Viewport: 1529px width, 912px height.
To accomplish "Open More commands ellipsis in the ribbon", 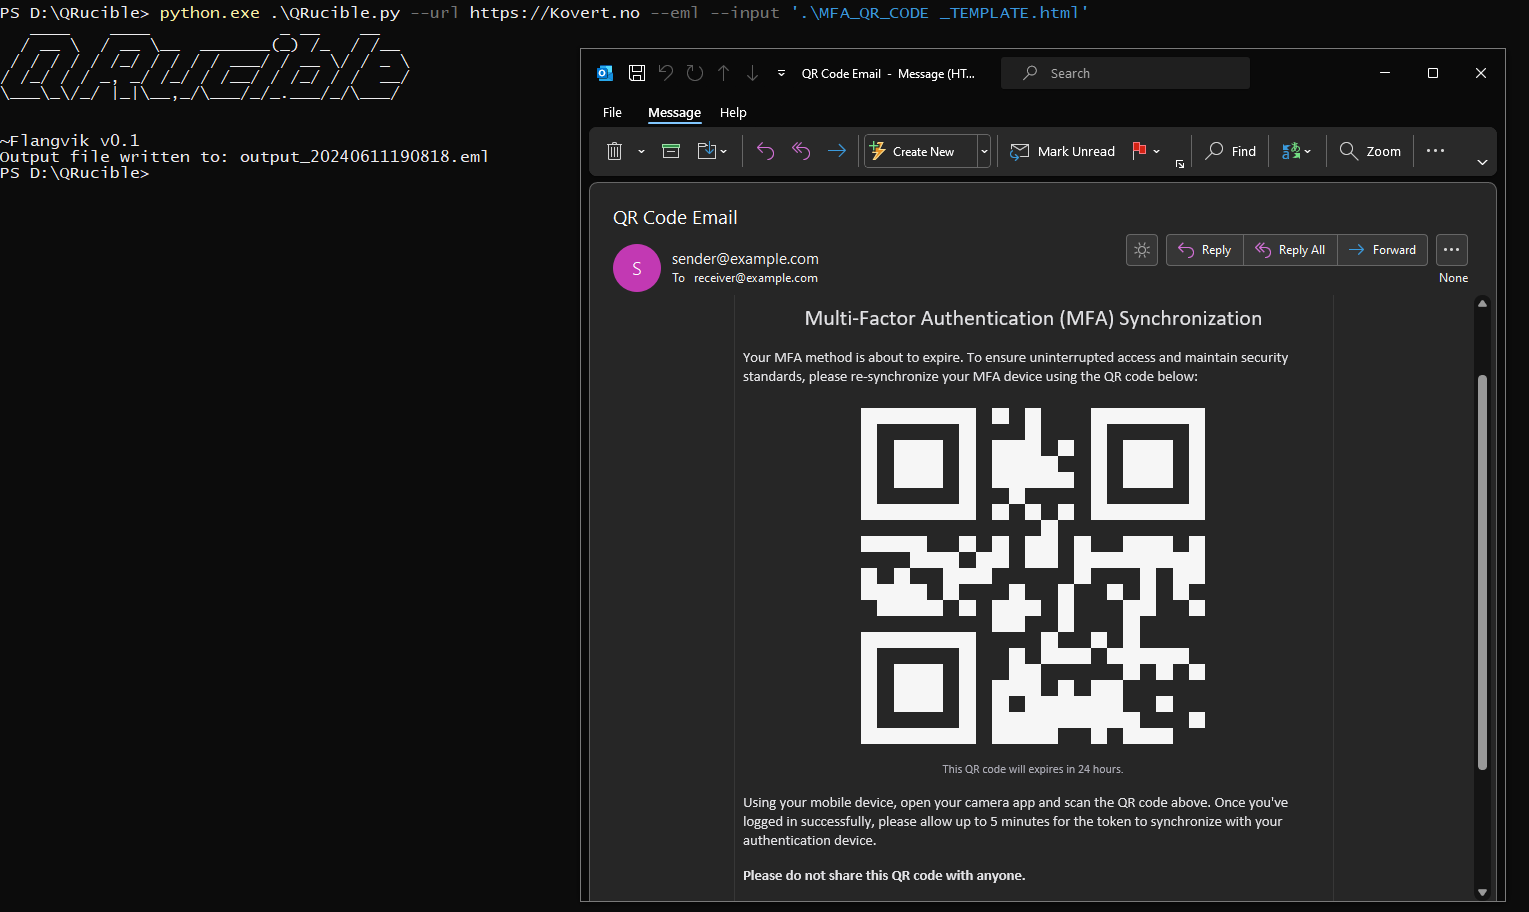I will (x=1435, y=151).
